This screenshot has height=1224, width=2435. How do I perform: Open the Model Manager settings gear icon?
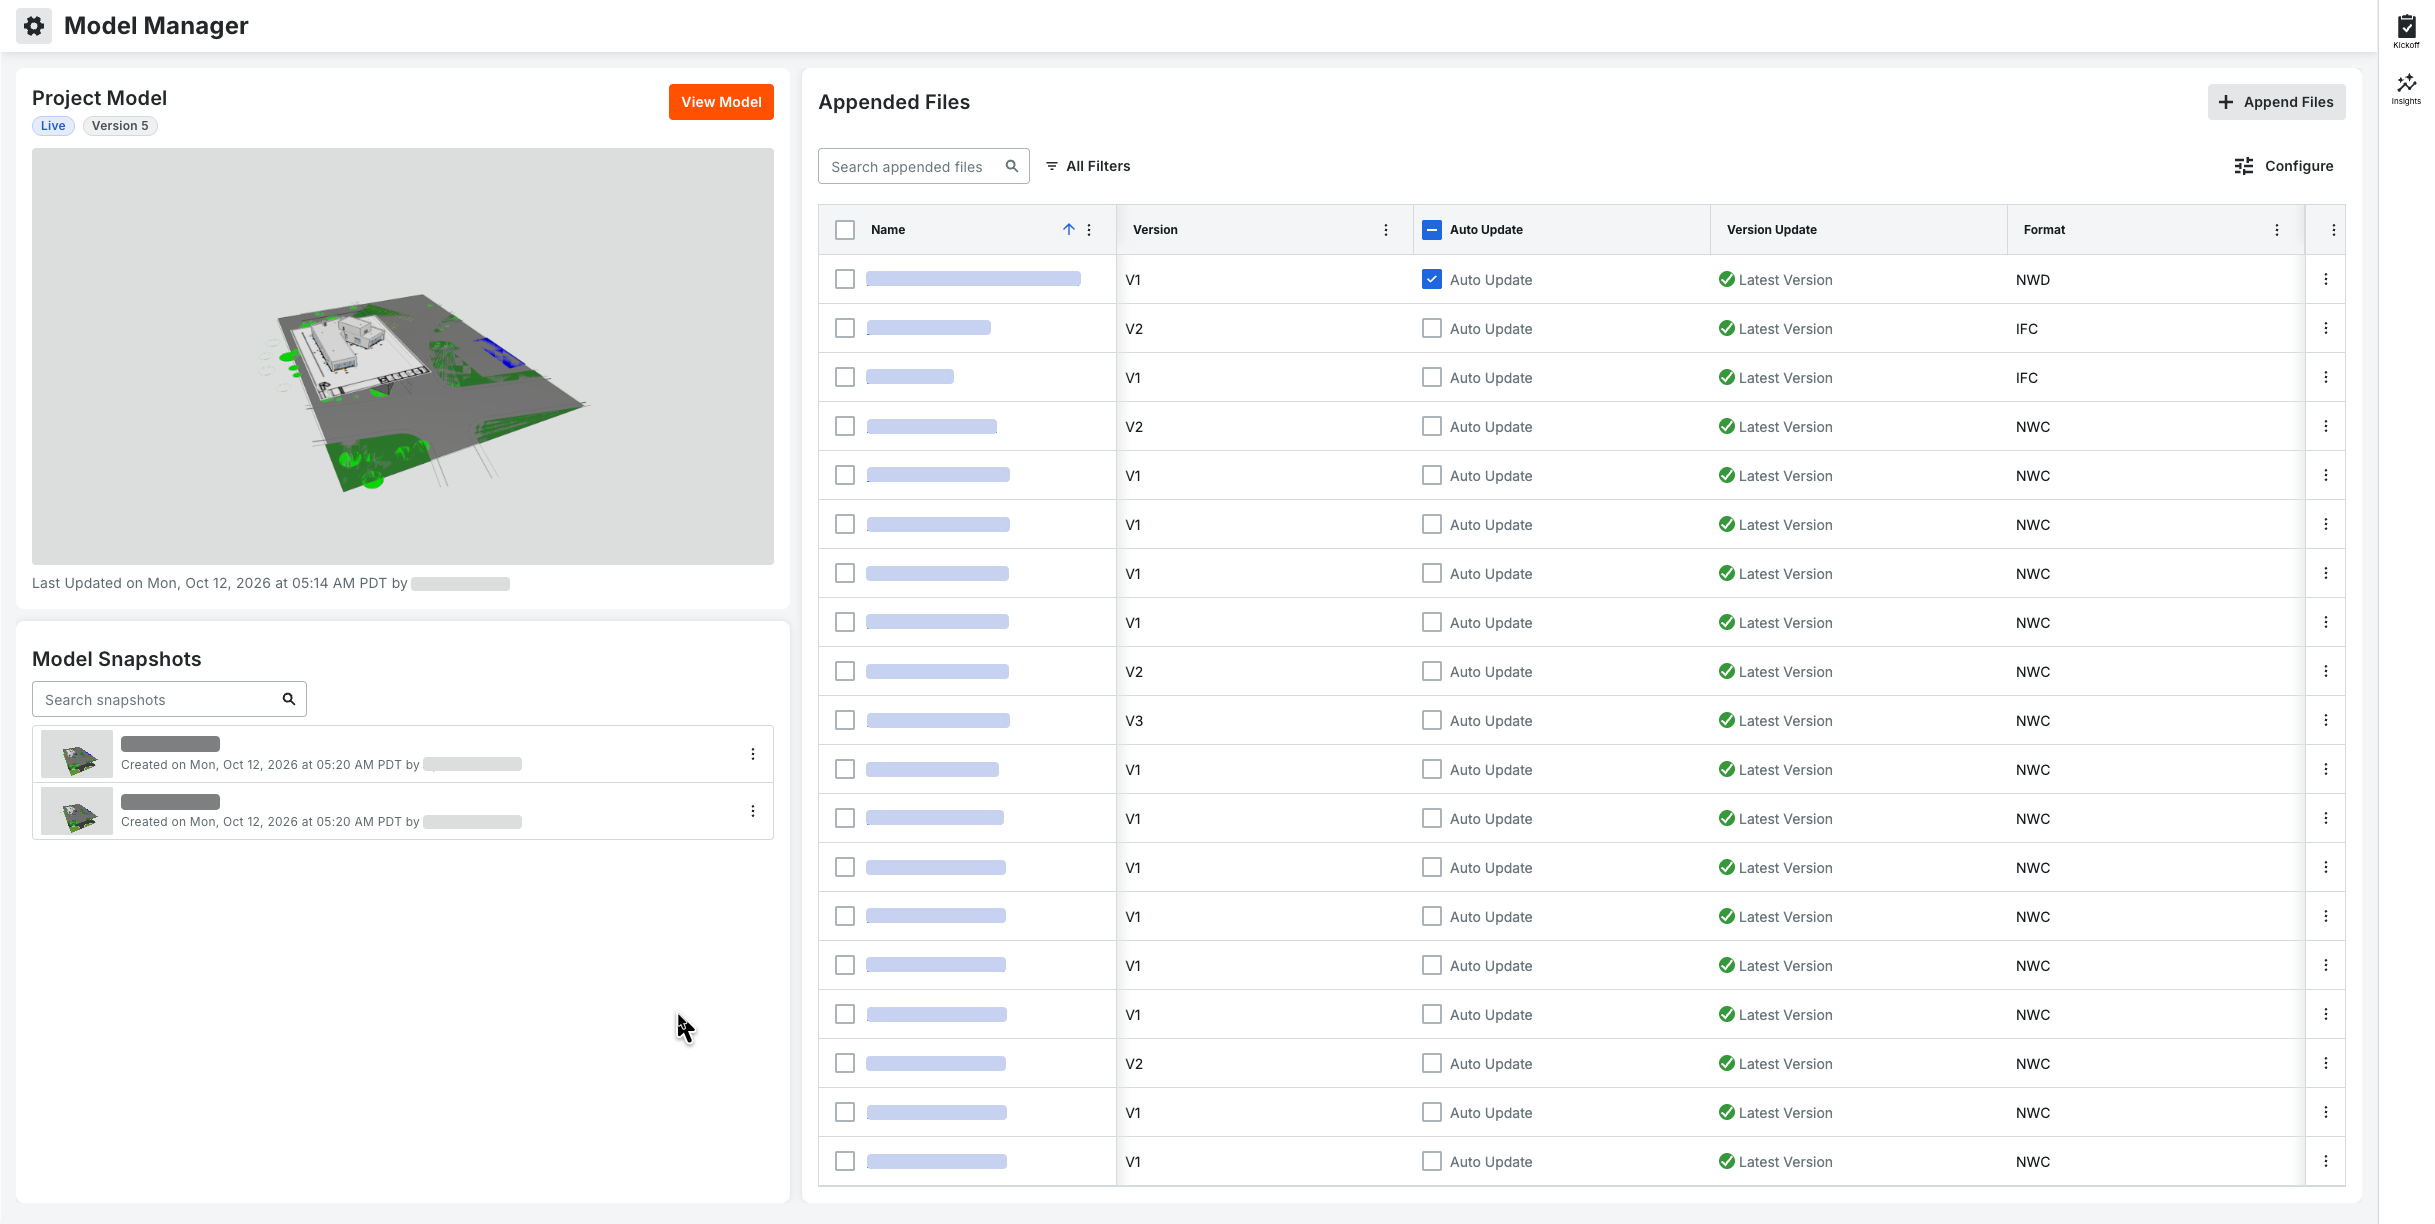[34, 26]
